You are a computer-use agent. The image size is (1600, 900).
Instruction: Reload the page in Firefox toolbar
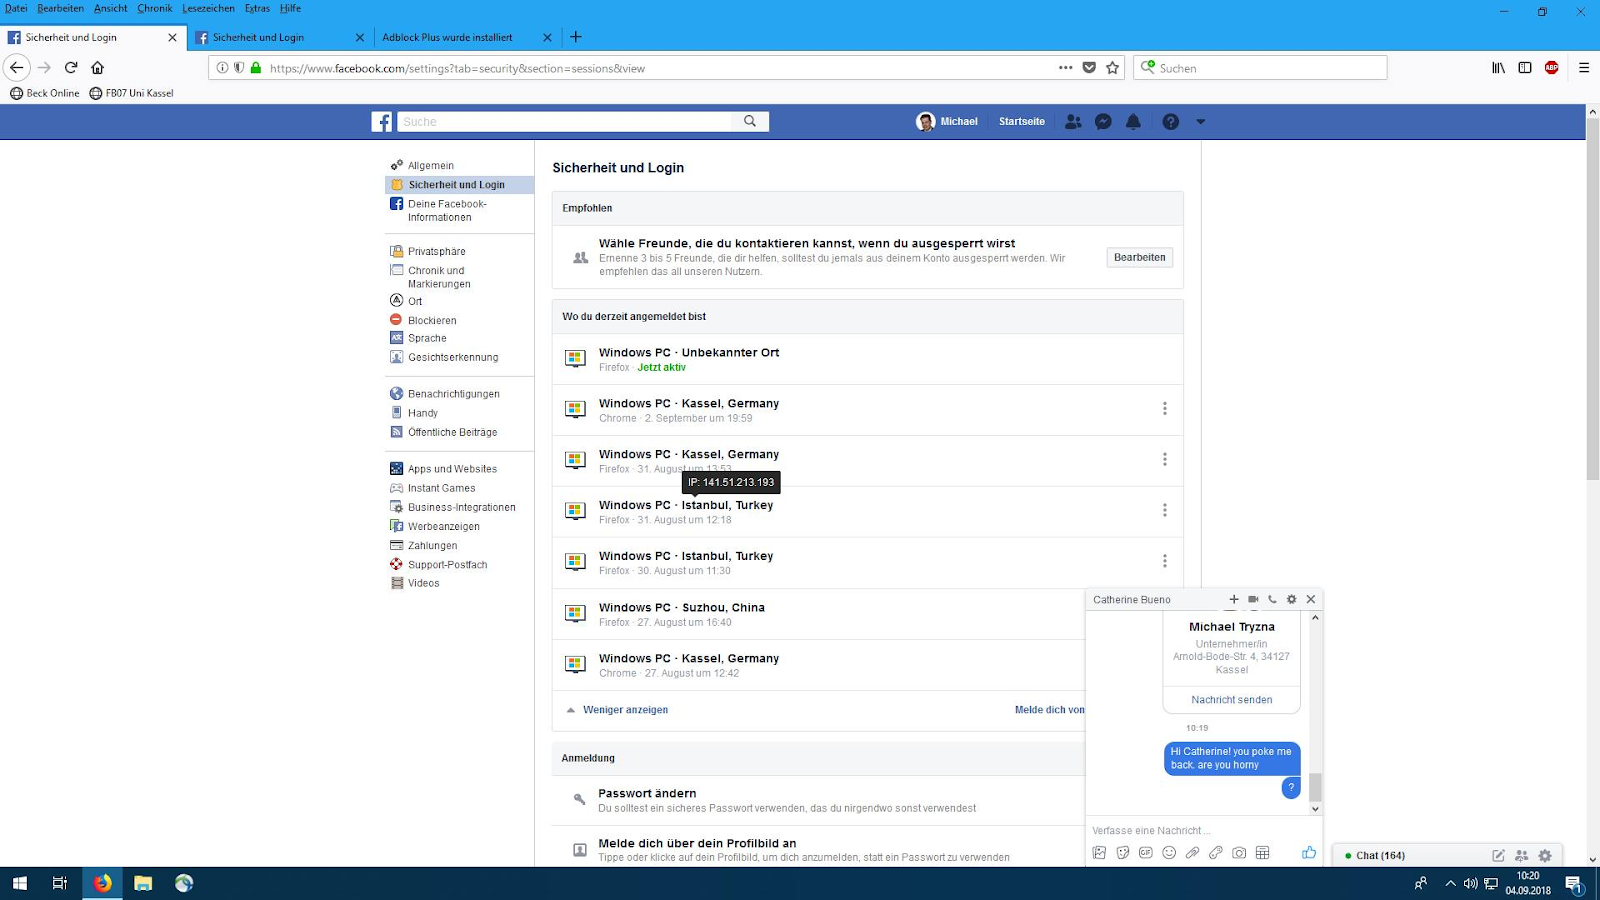(x=71, y=68)
